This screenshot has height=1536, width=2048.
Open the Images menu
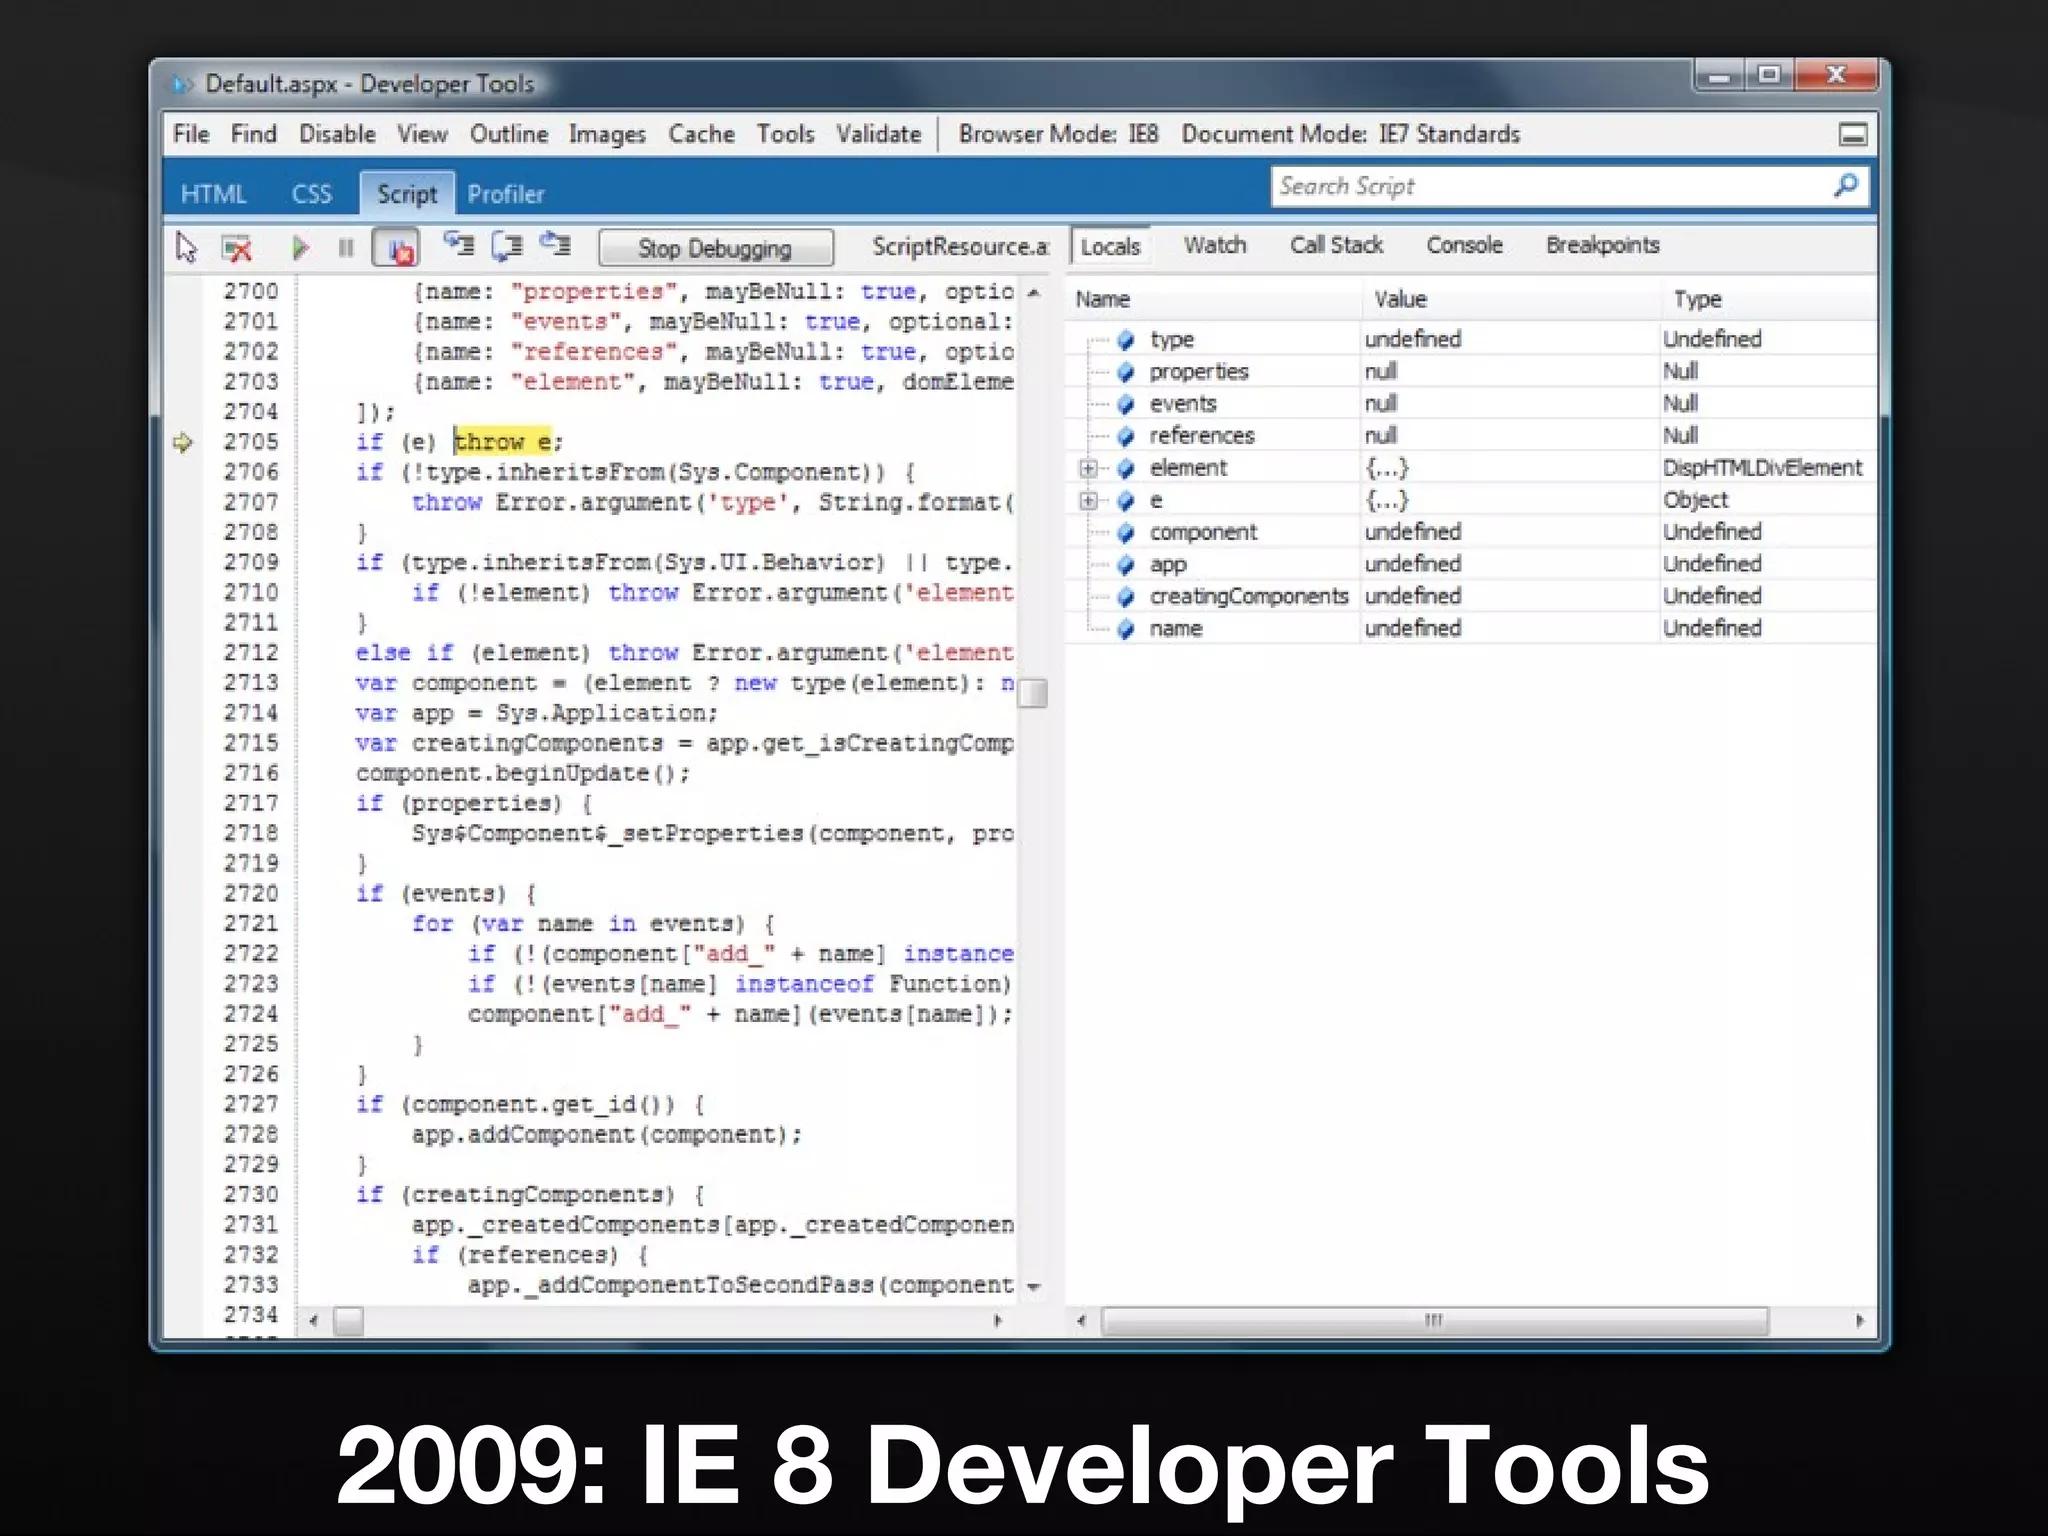[607, 134]
